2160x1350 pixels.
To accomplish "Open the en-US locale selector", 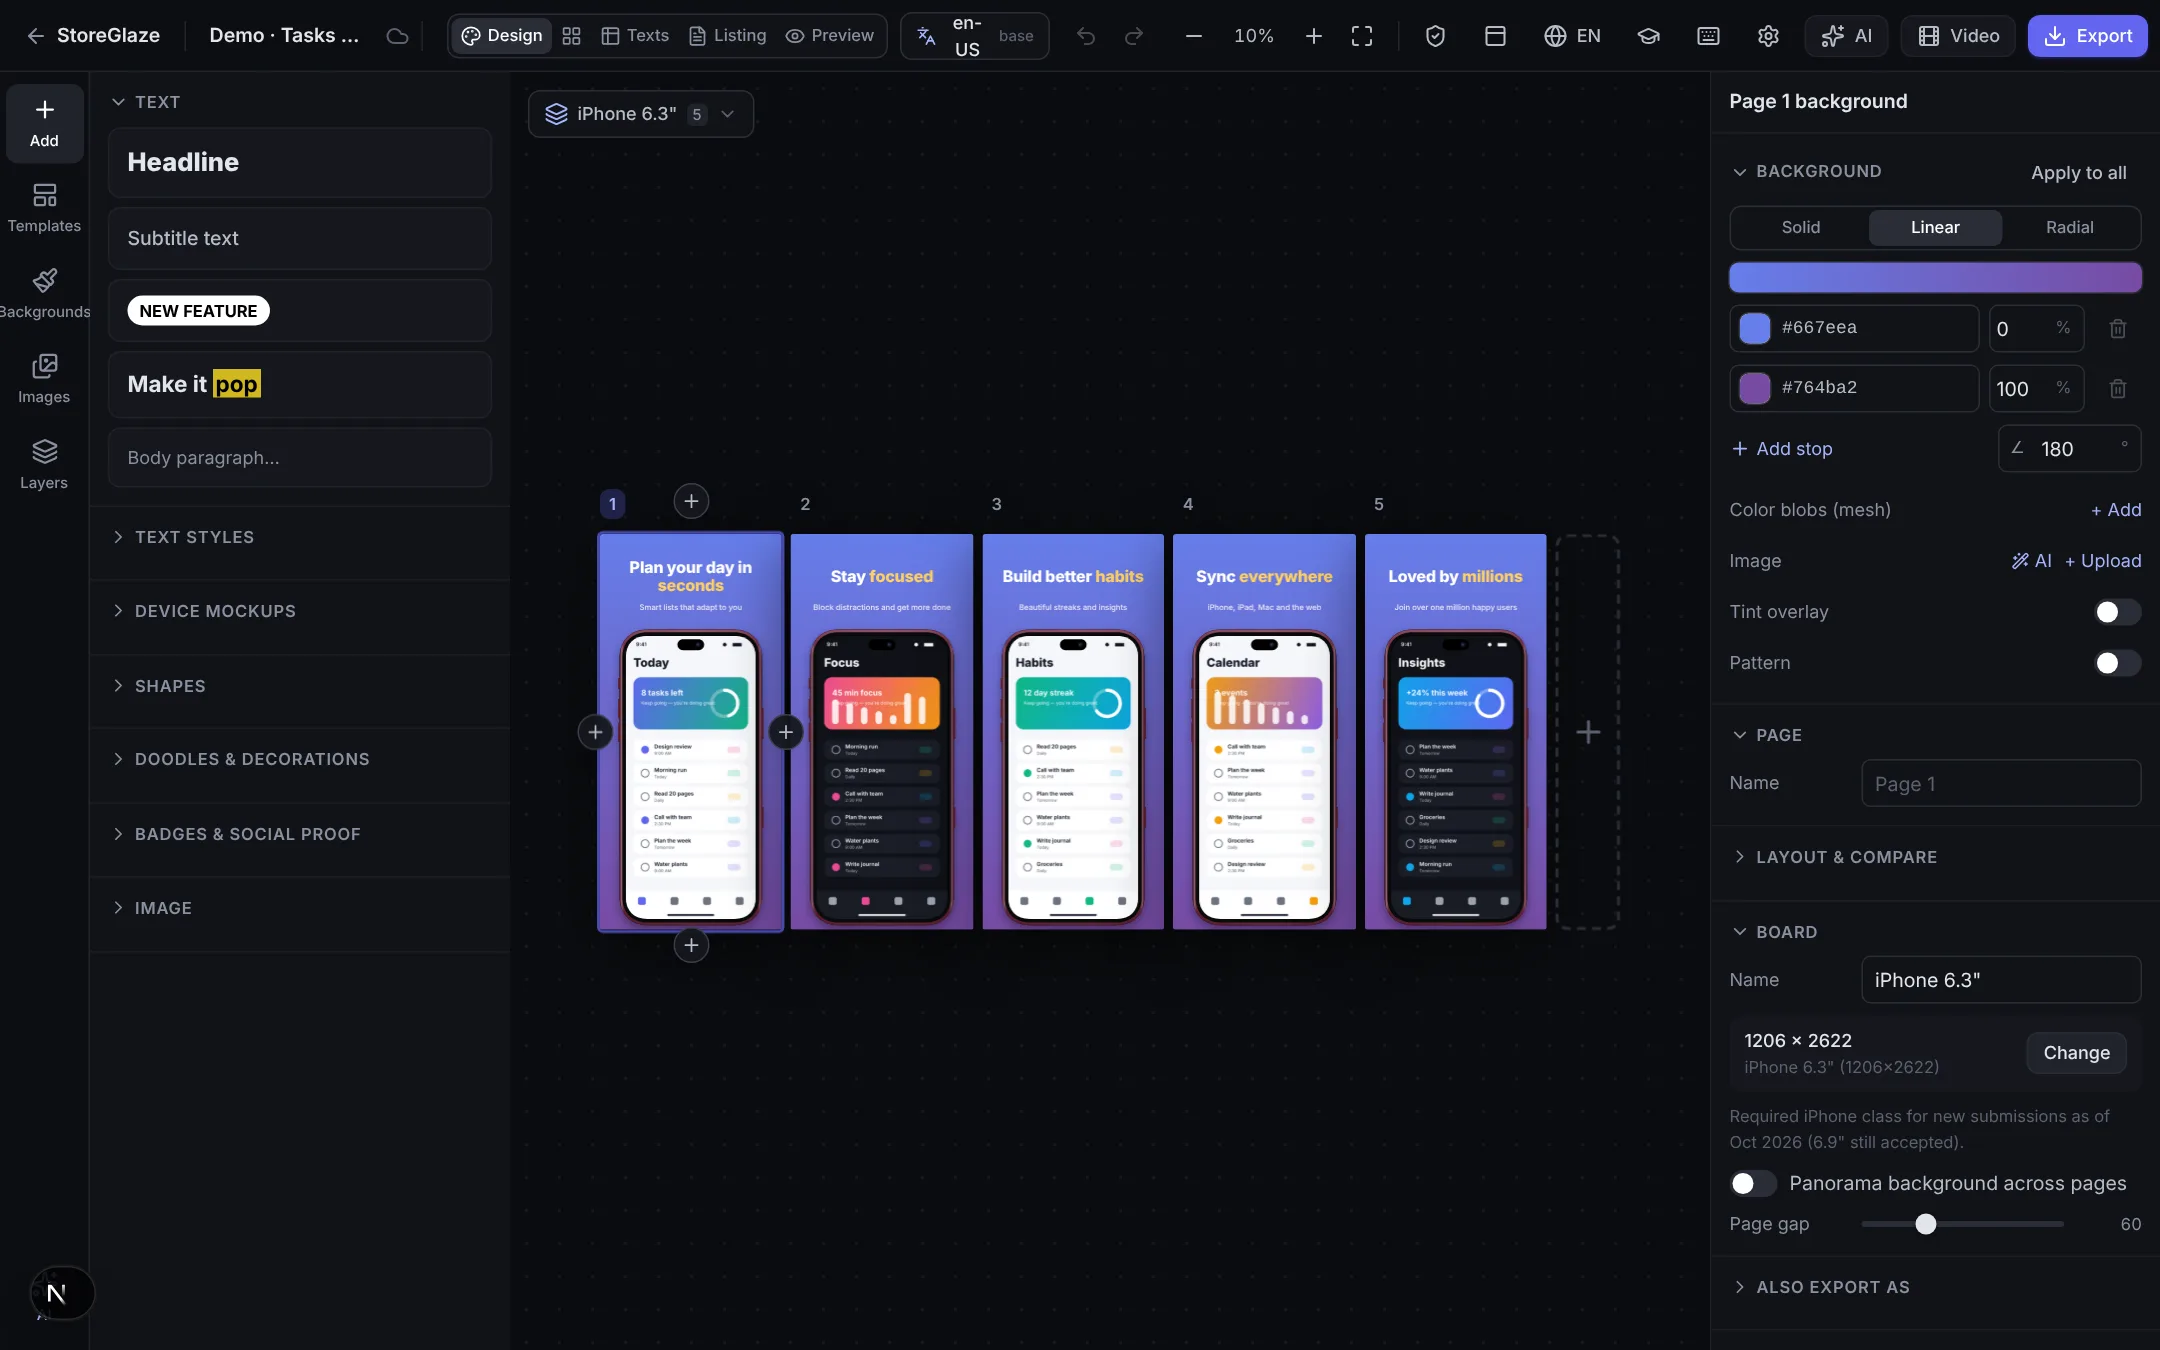I will pos(974,36).
